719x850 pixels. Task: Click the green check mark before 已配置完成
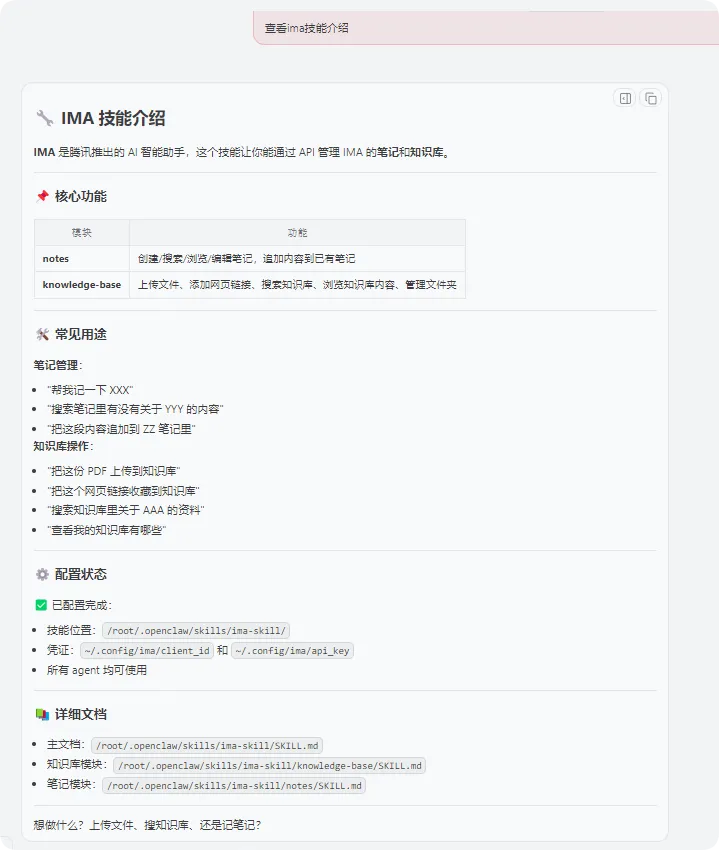[x=41, y=605]
